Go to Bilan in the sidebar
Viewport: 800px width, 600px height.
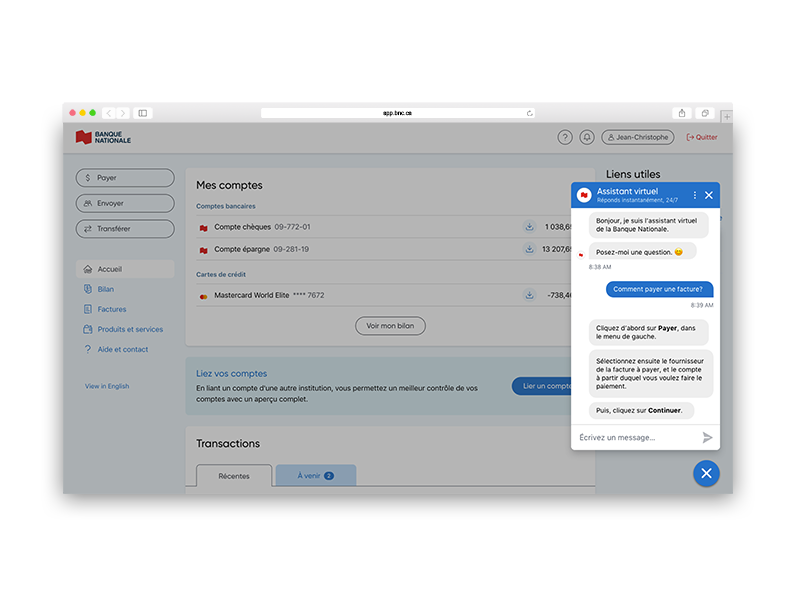click(105, 289)
